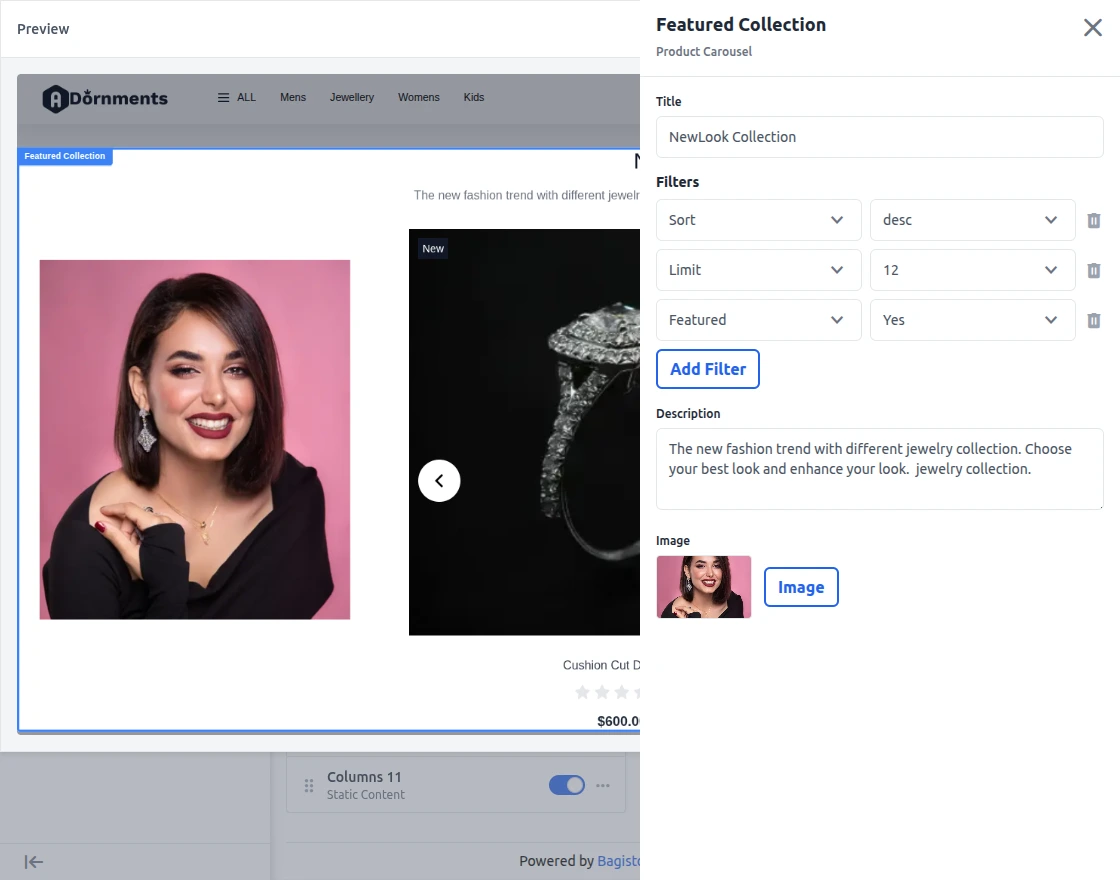1120x880 pixels.
Task: Click the Static Content label
Action: (366, 794)
